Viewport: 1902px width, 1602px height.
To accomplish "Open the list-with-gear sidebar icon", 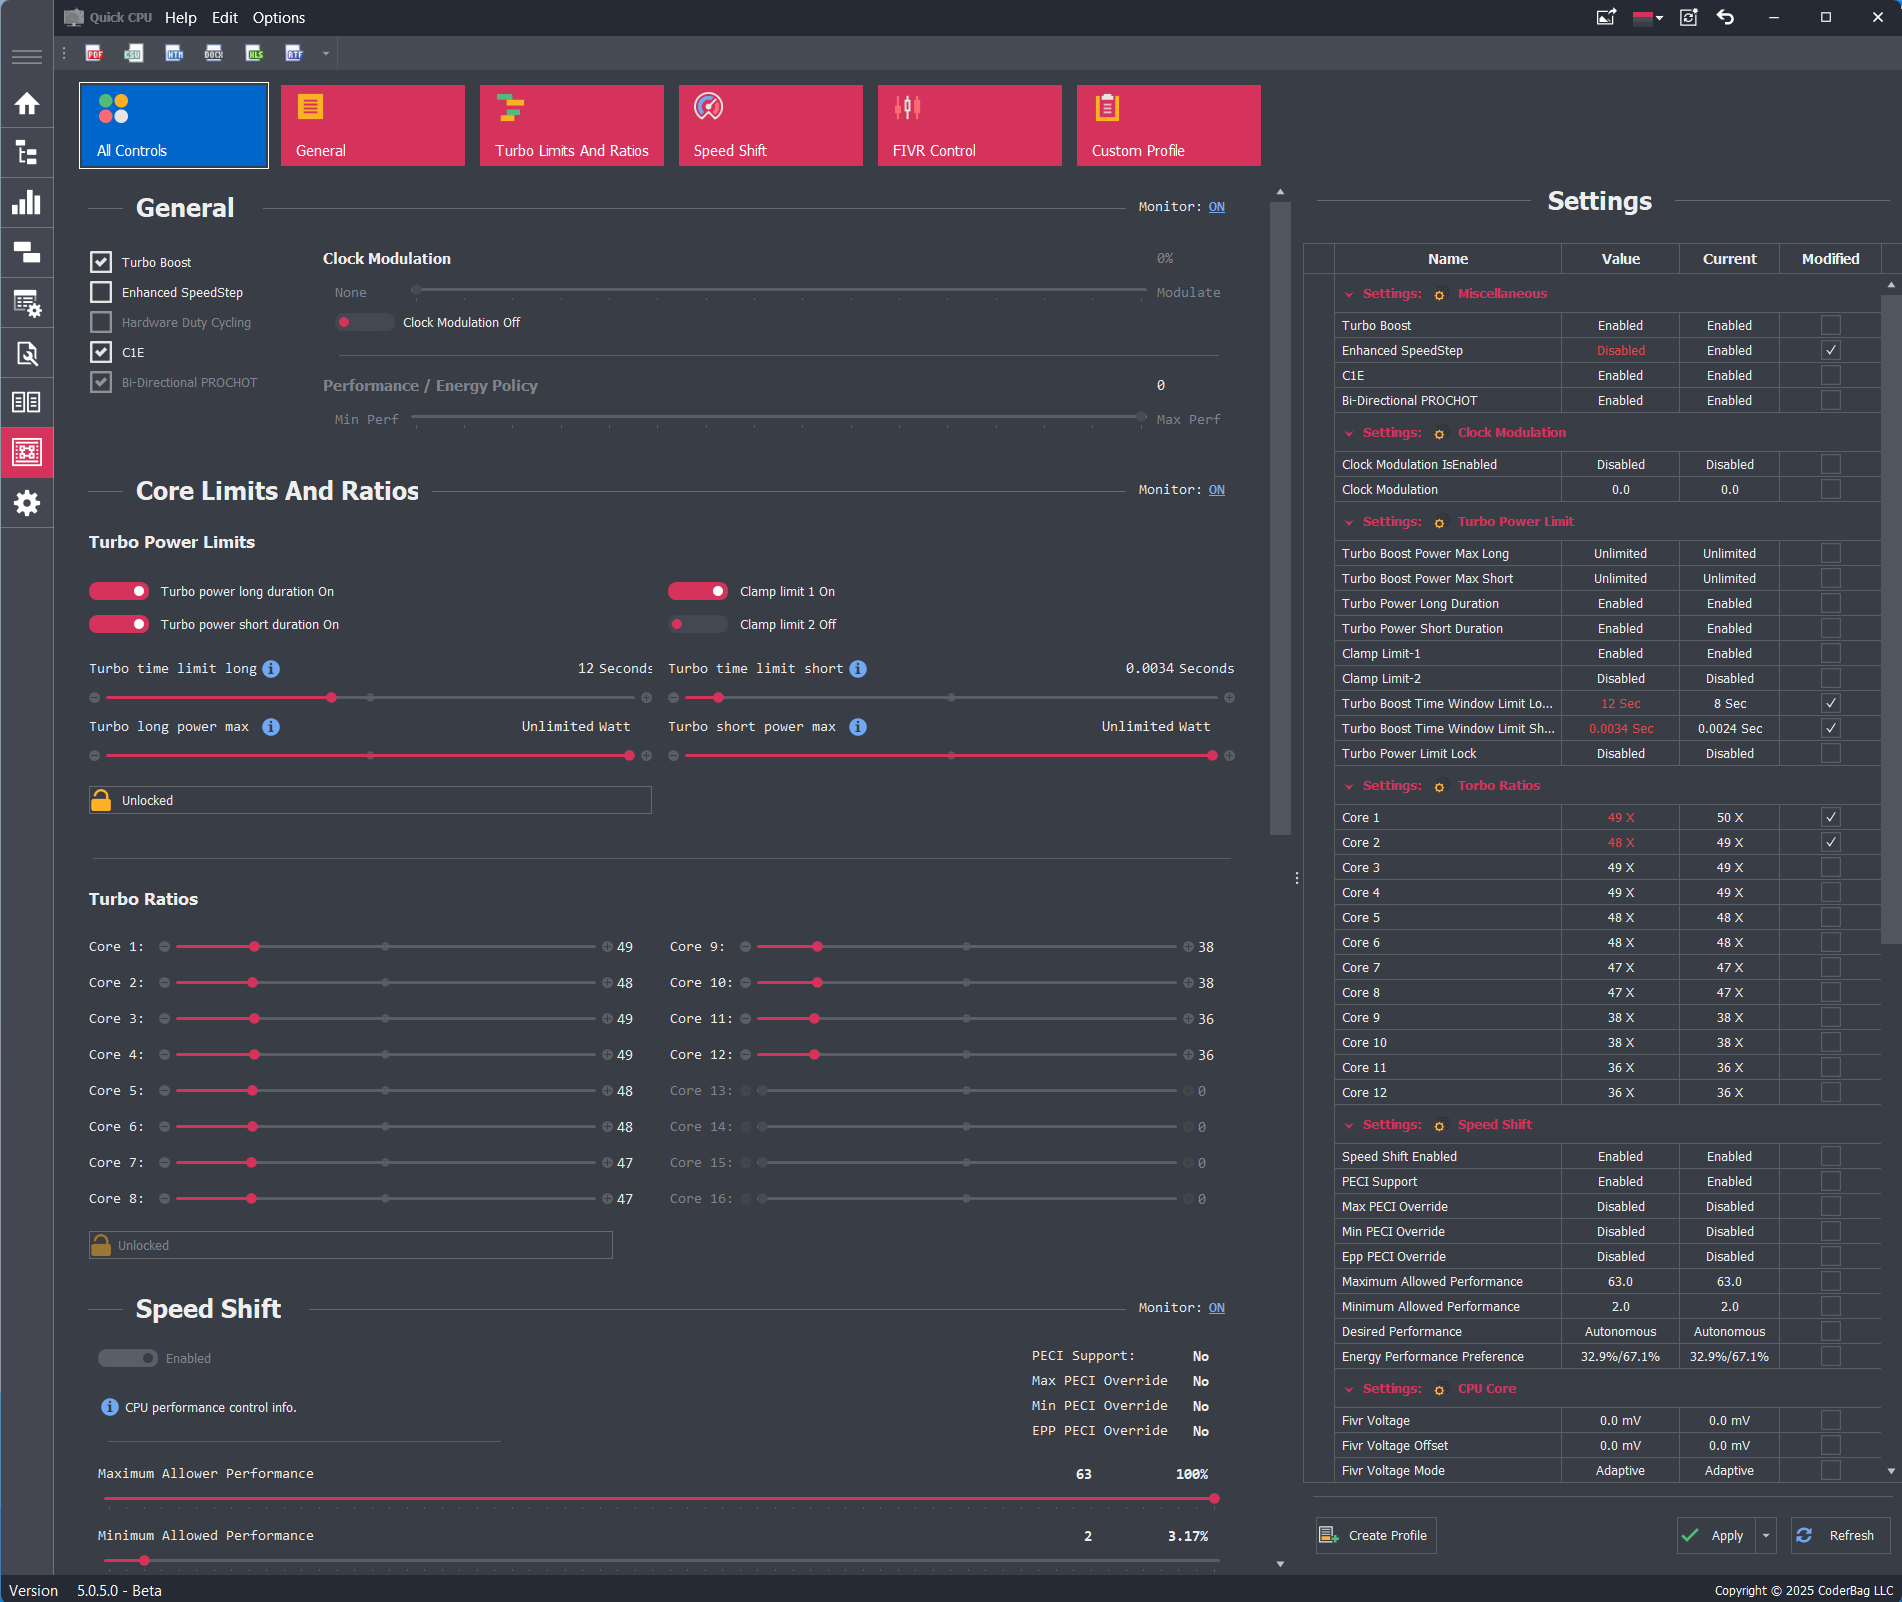I will [27, 303].
